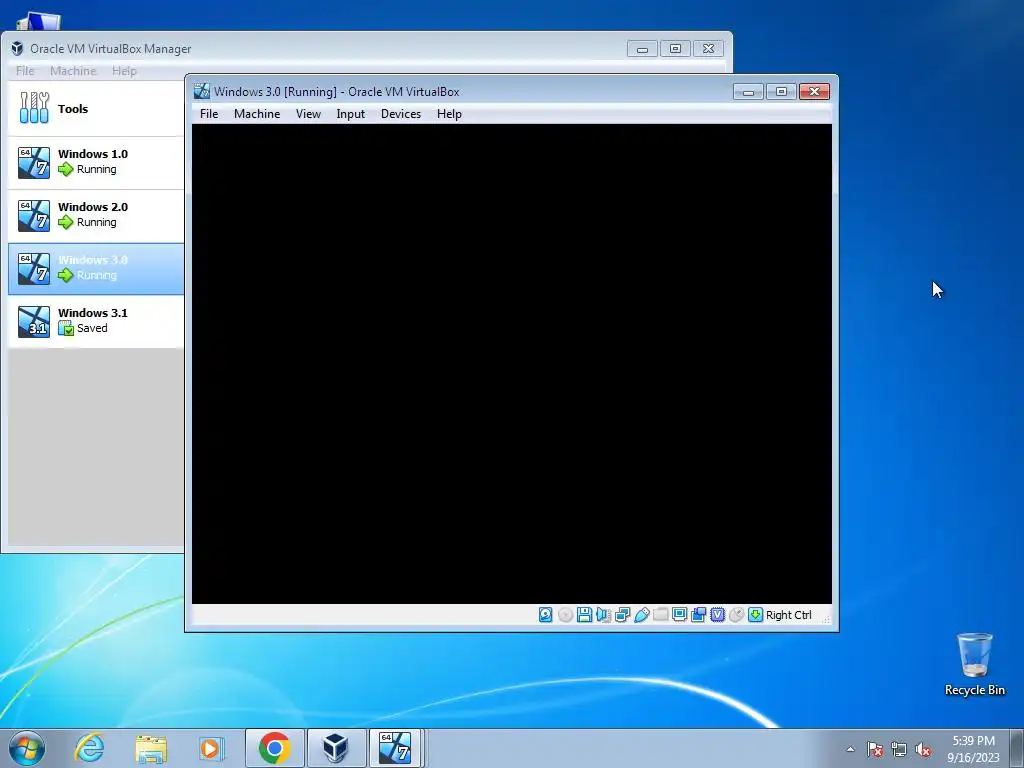Select the Windows 3.0 virtual machine

[x=96, y=268]
